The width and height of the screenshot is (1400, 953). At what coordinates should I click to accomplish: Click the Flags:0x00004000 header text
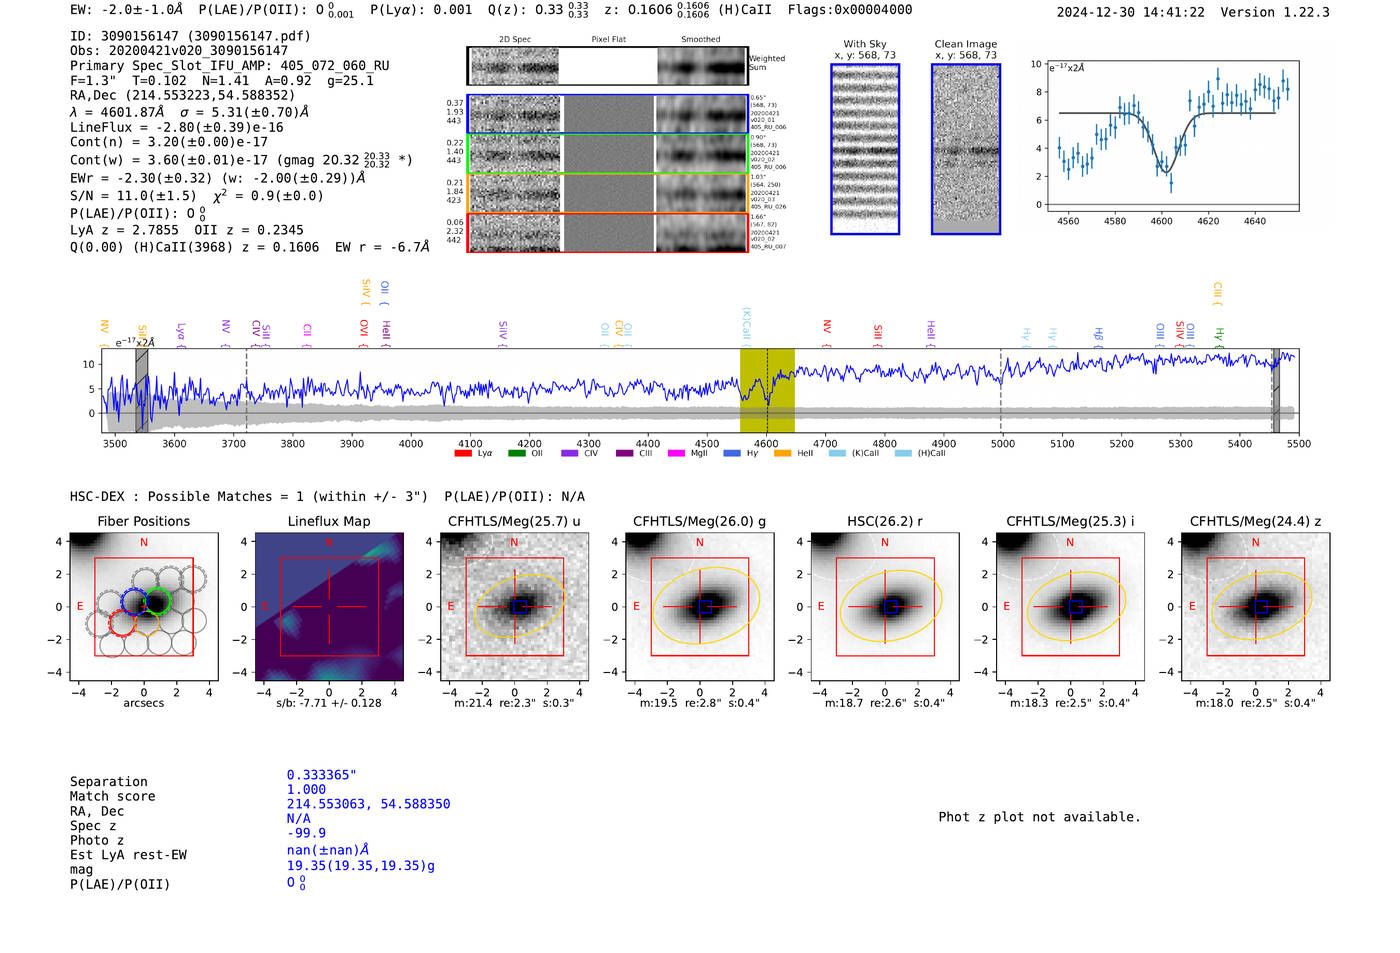[x=850, y=9]
